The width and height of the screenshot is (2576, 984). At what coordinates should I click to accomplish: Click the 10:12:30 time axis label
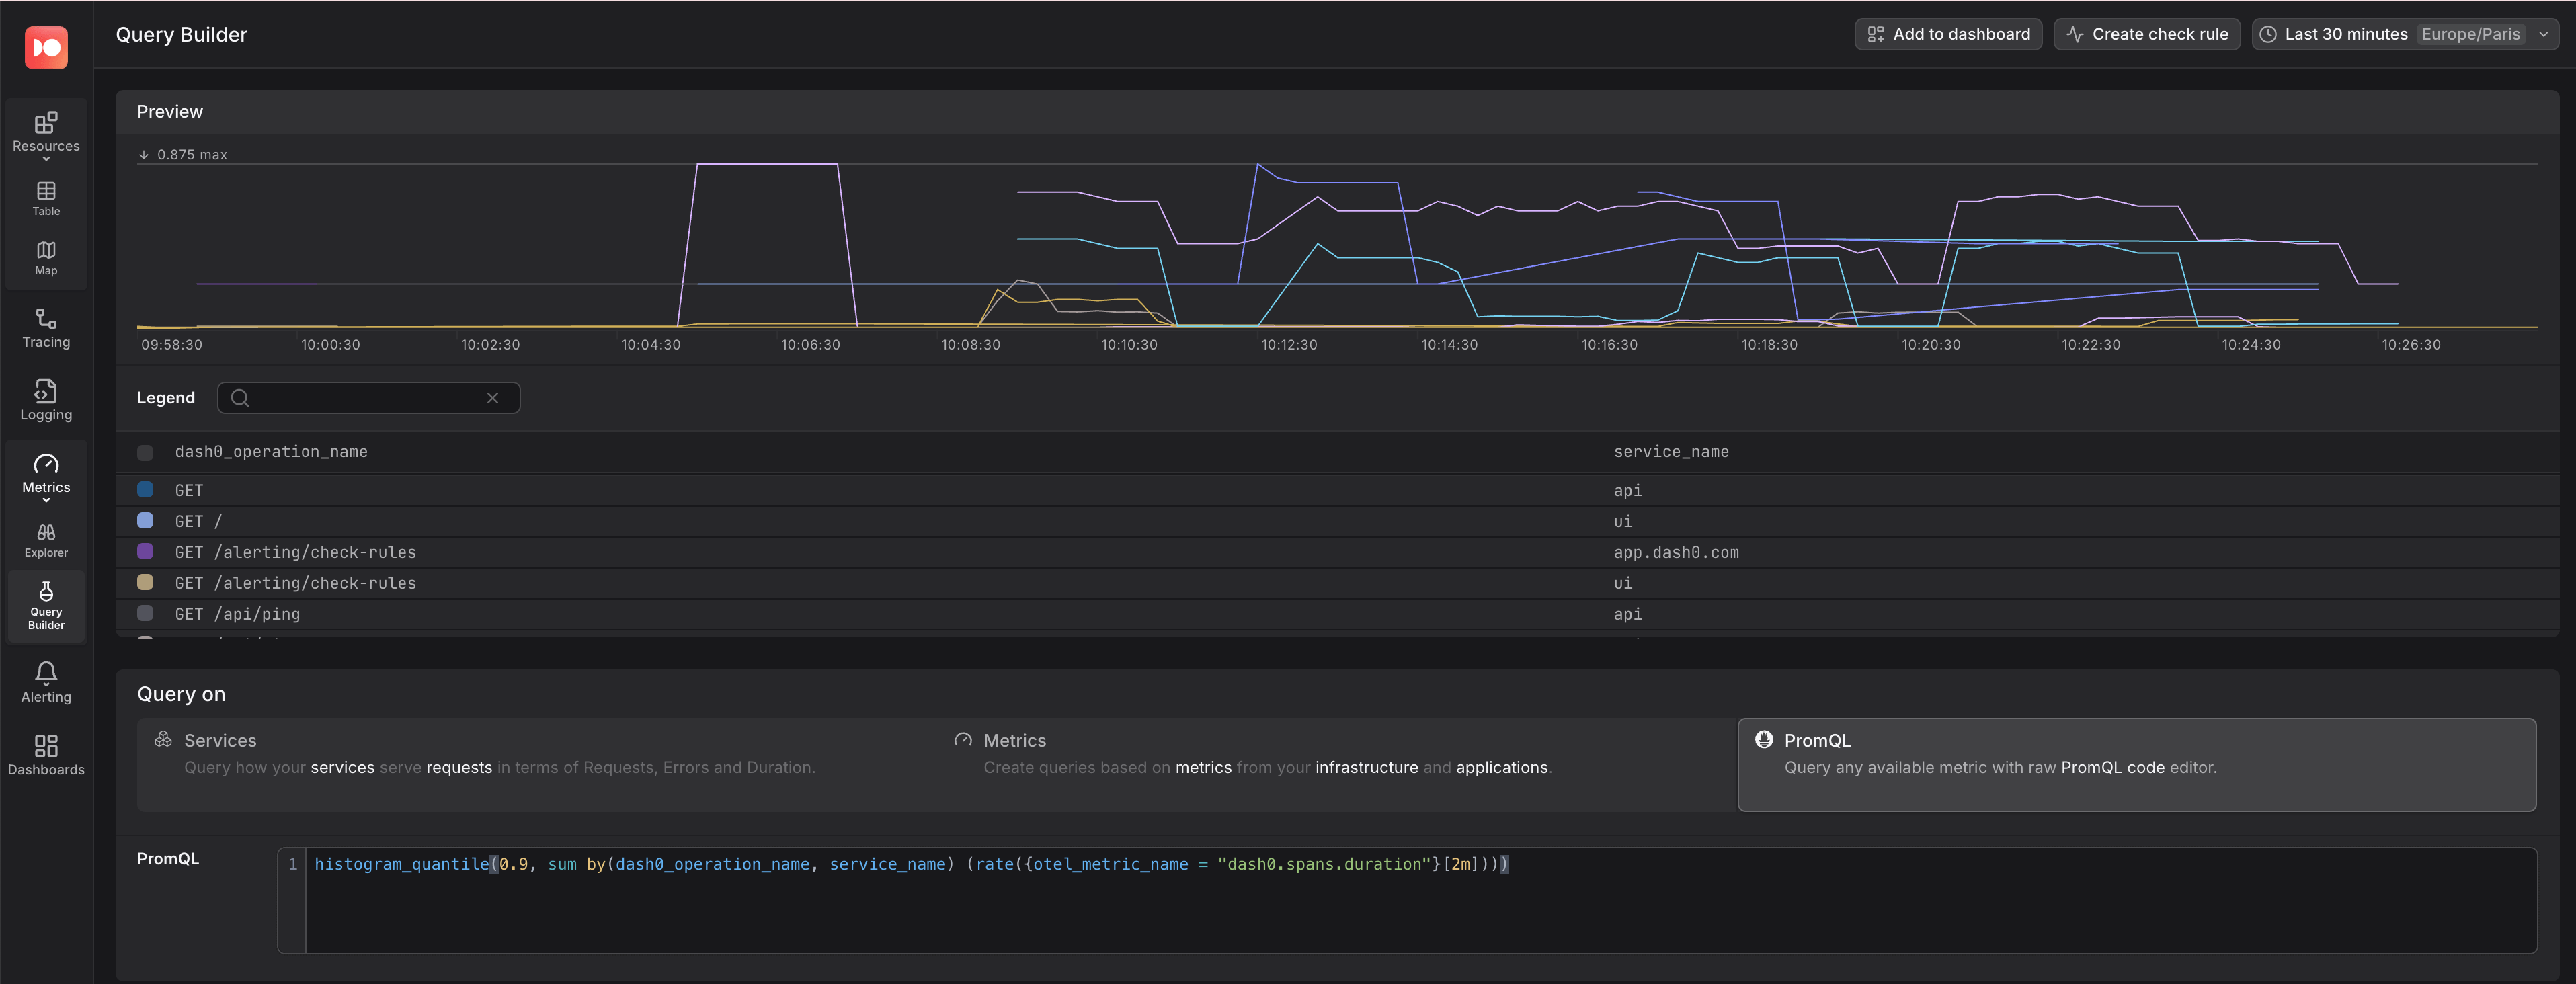point(1289,345)
